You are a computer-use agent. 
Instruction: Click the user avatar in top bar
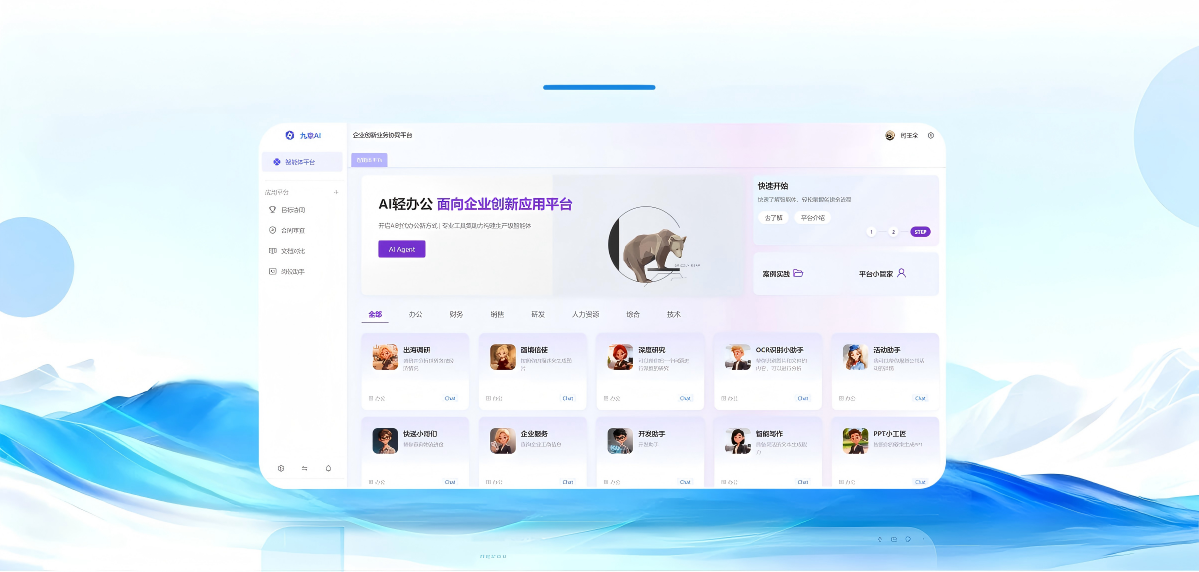coord(890,135)
